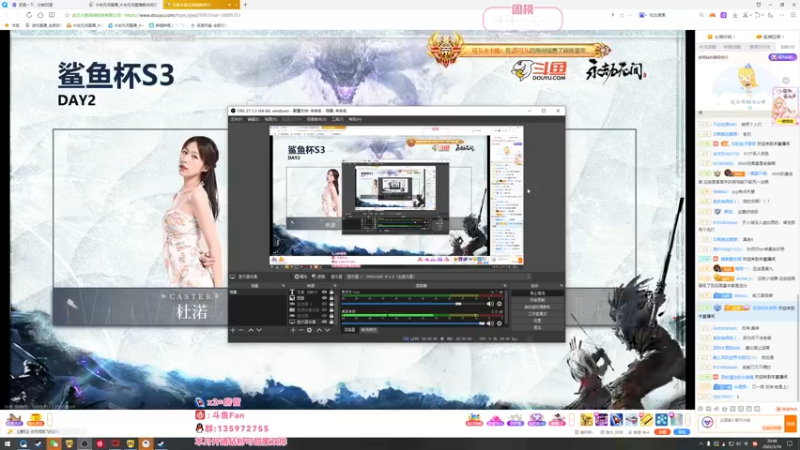Click the browser address bar URL

(x=182, y=15)
